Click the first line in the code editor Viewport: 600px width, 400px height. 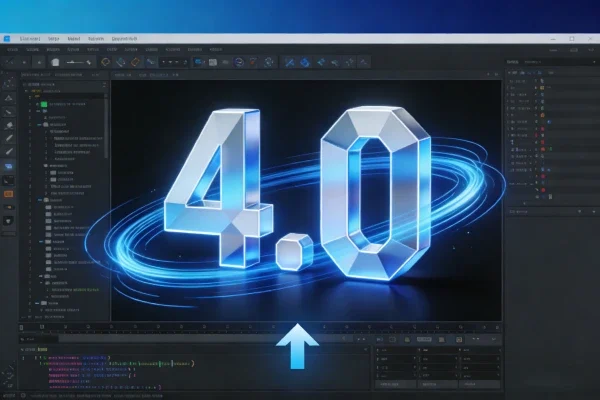80,354
